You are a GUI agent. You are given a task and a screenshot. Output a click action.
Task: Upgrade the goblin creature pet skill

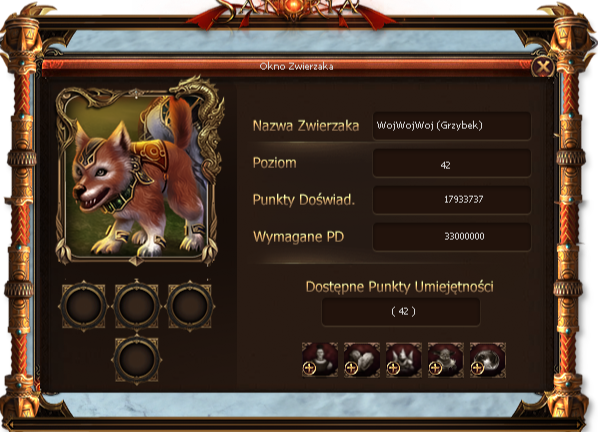click(x=445, y=360)
